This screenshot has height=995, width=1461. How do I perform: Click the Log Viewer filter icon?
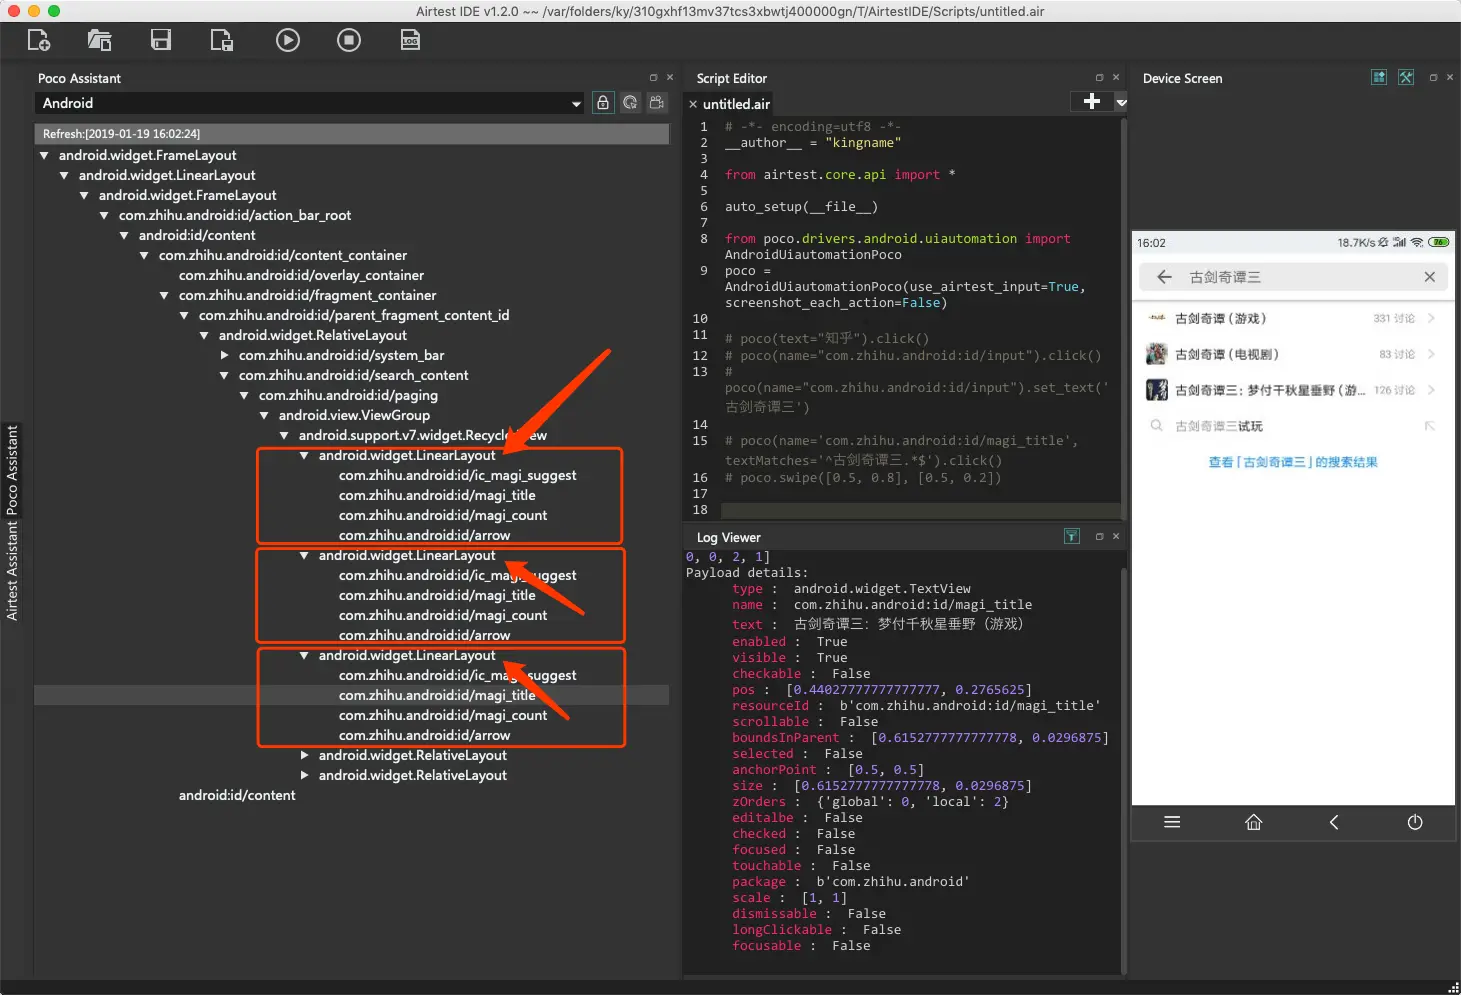pos(1071,537)
